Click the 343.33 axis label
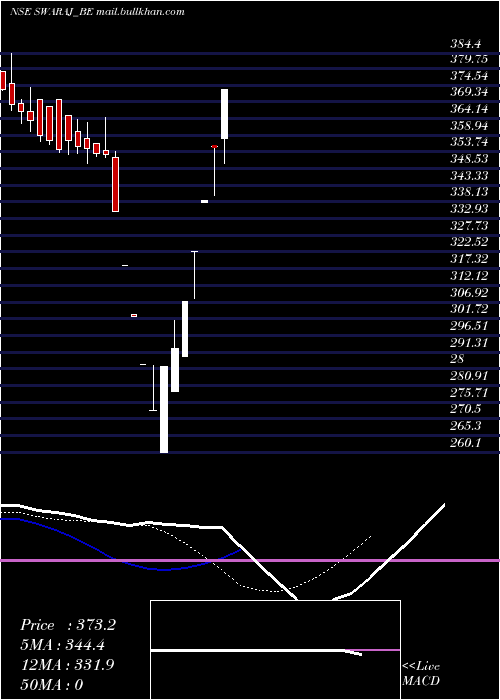The image size is (500, 700). pos(469,175)
